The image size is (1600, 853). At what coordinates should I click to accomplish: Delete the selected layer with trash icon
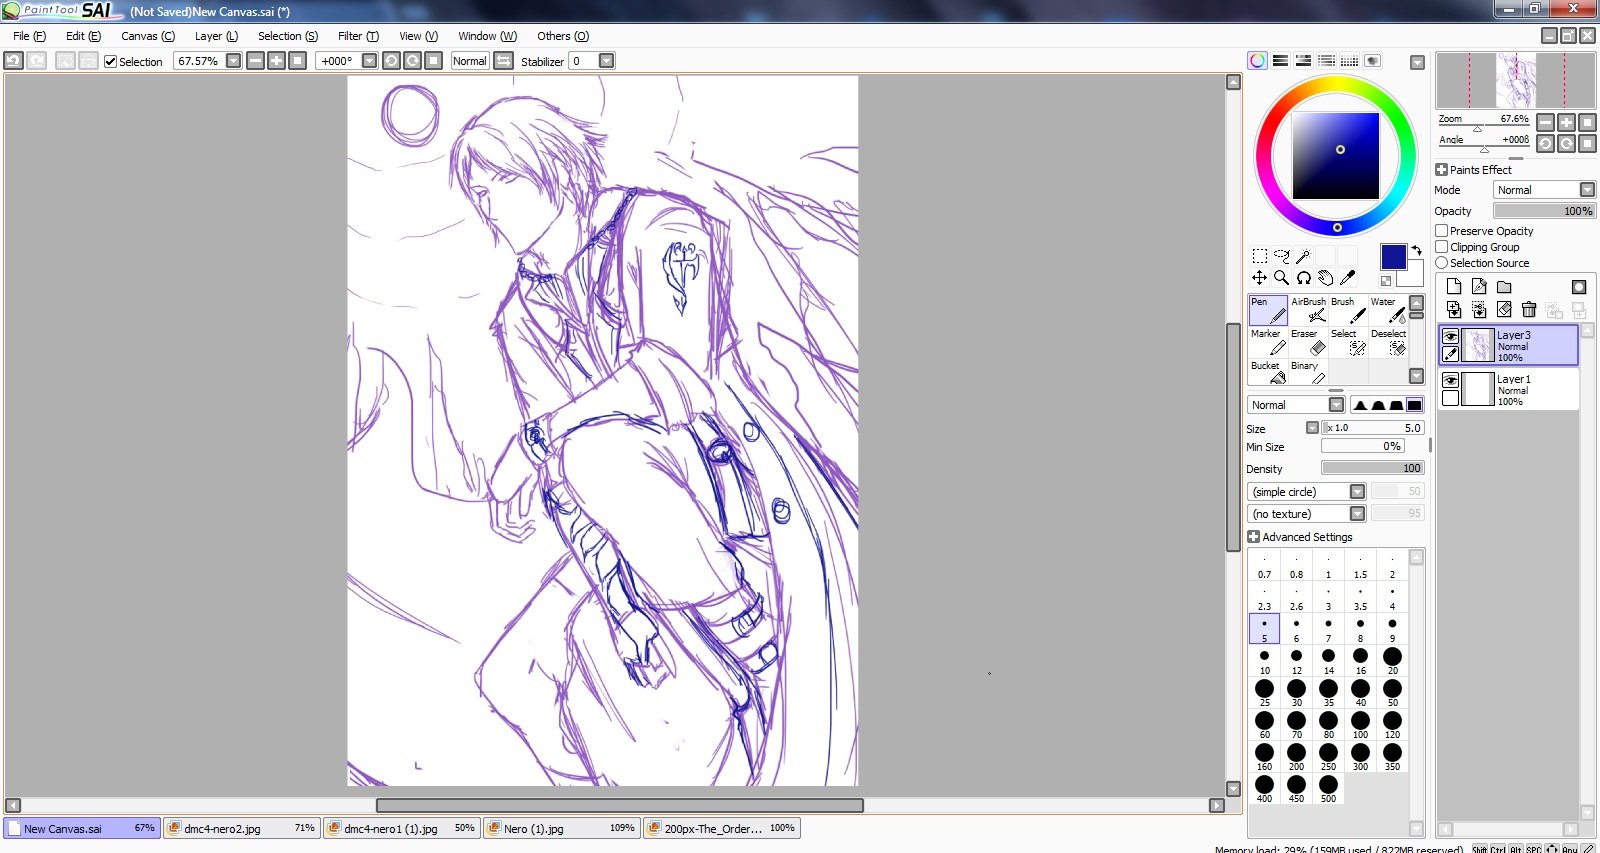[x=1529, y=310]
